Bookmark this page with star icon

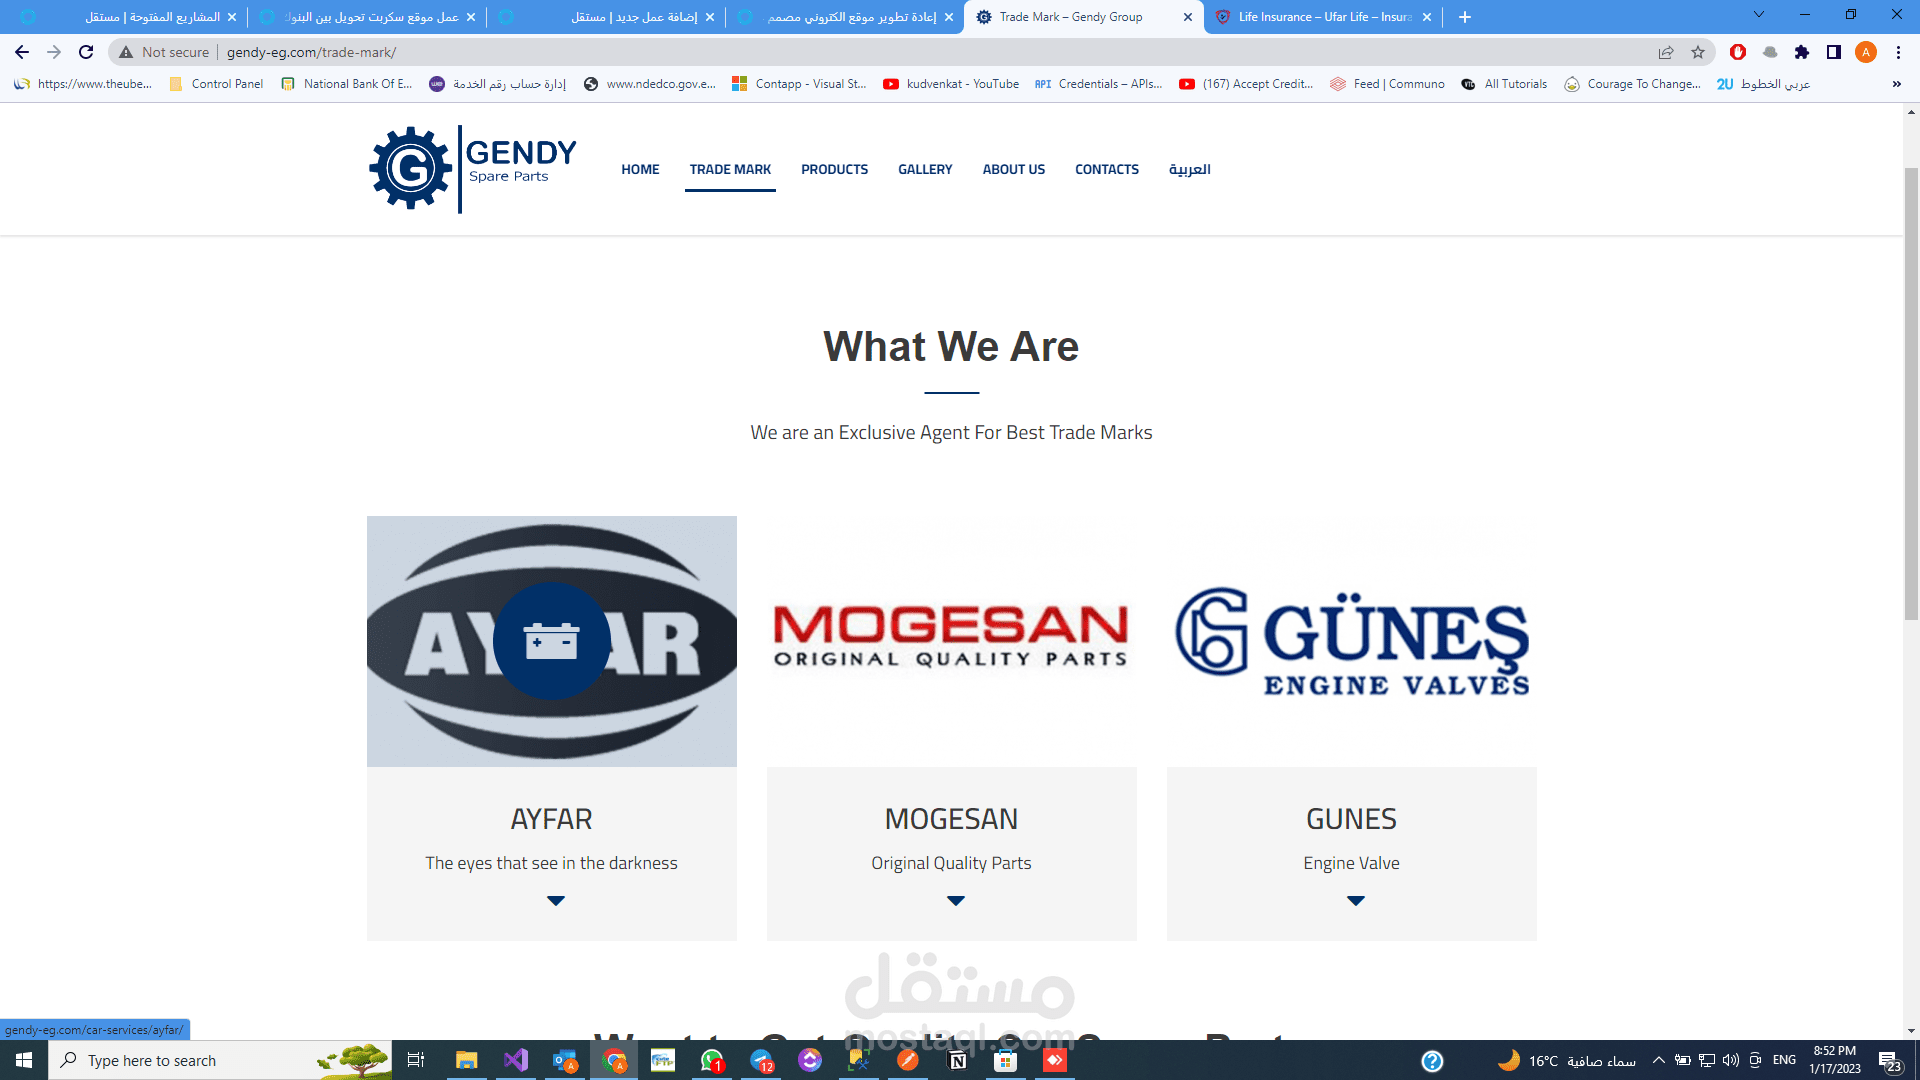pos(1698,52)
